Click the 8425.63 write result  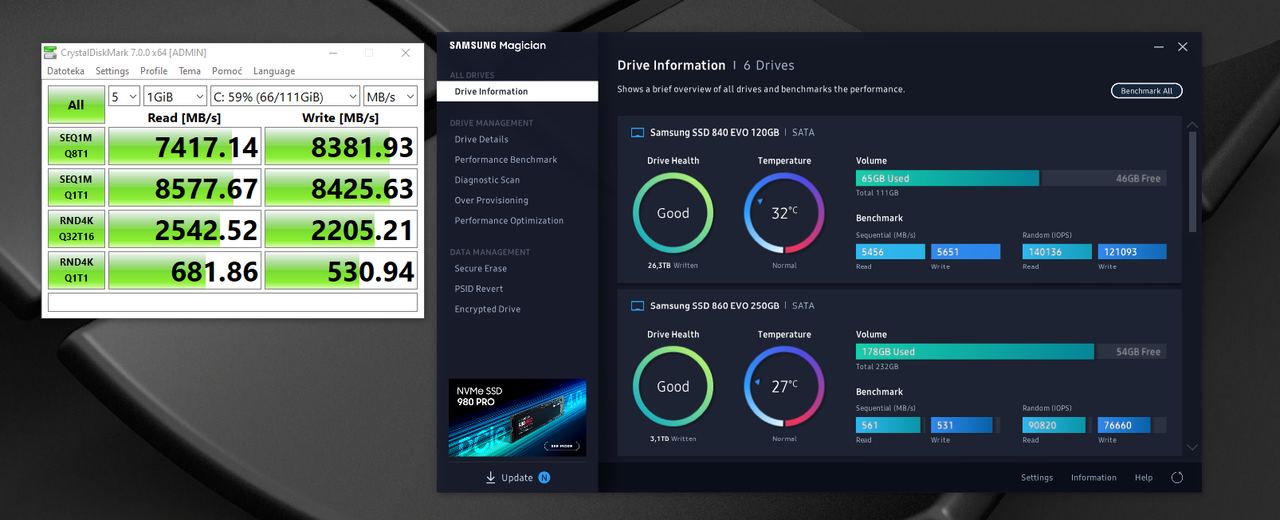341,187
